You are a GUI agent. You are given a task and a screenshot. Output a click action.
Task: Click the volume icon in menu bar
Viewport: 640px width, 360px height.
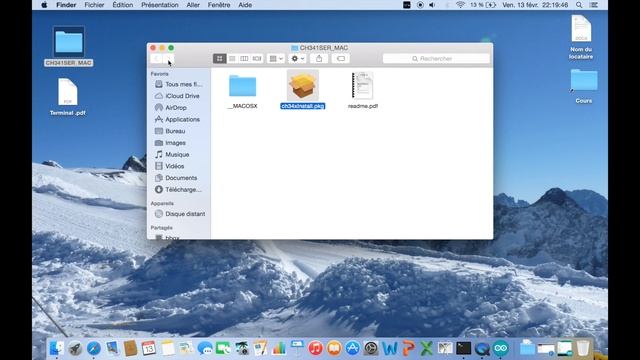[x=432, y=5]
